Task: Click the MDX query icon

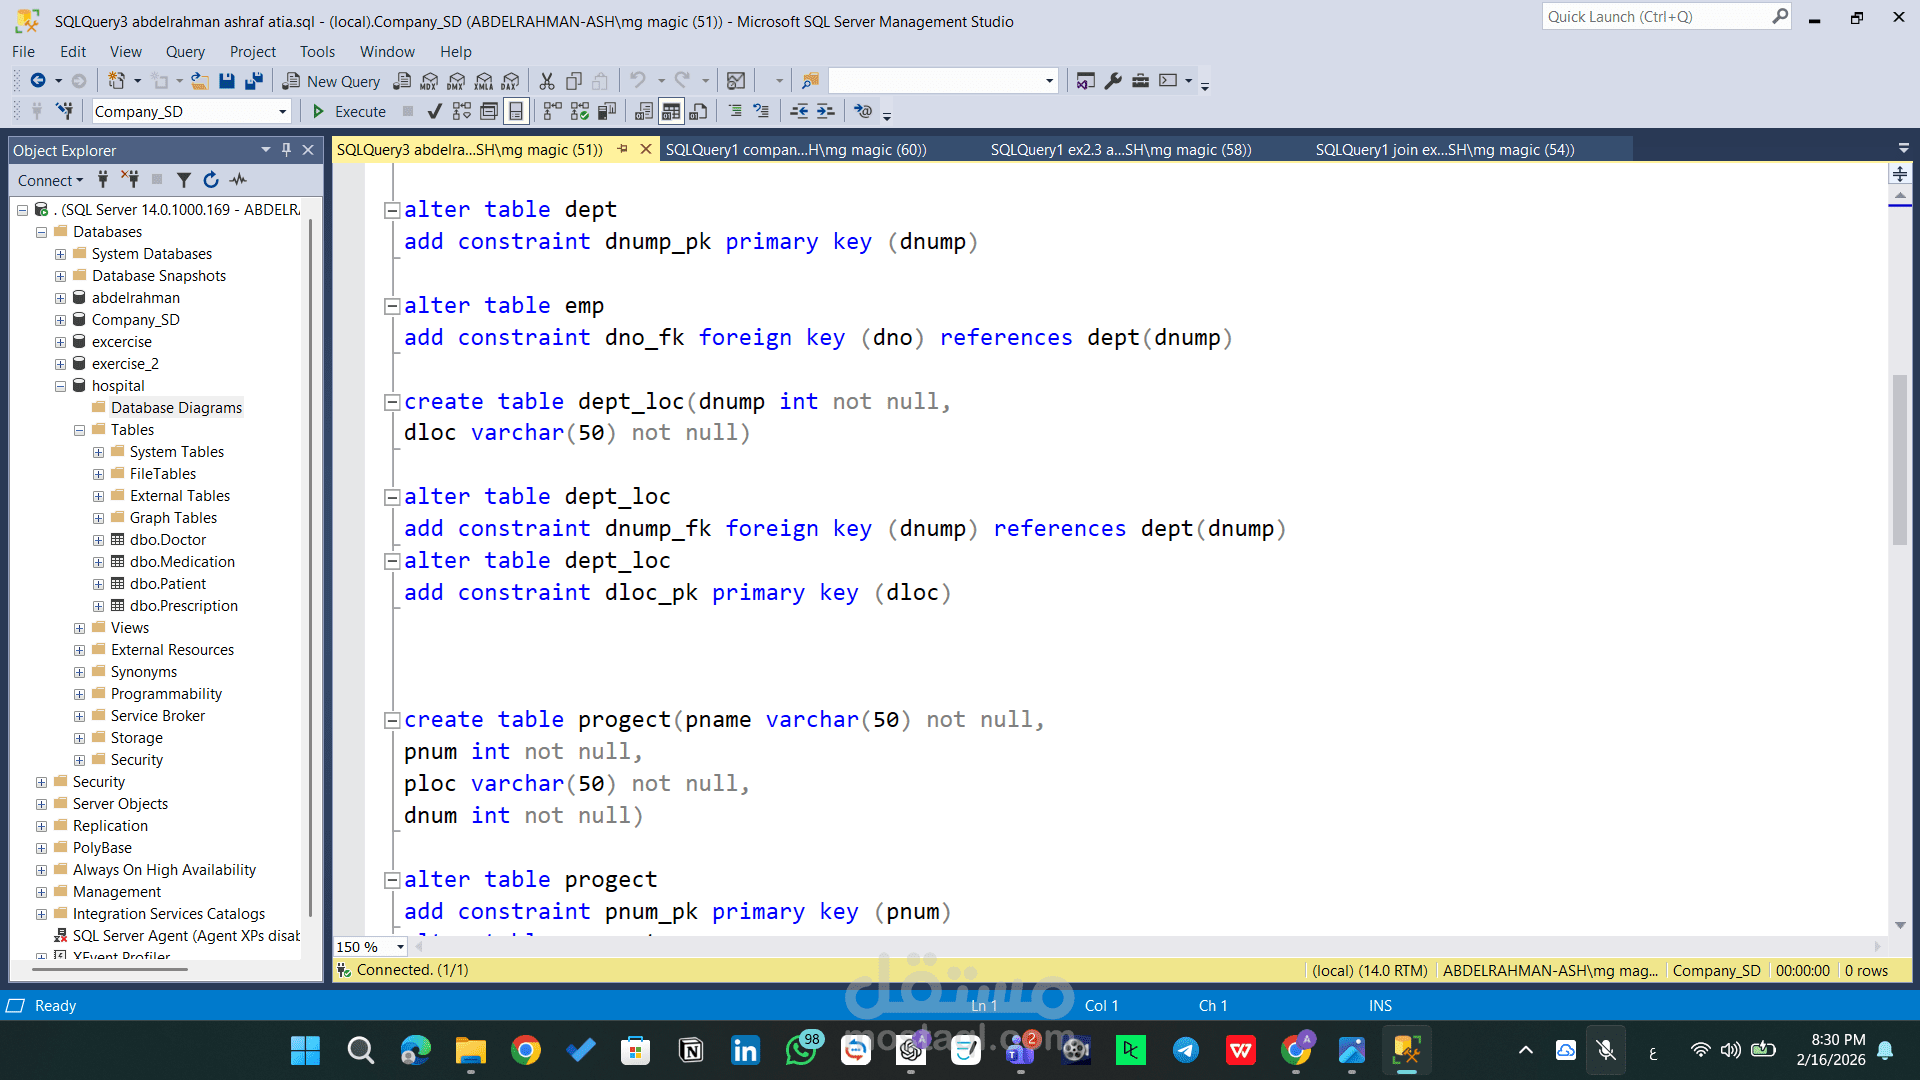Action: (x=429, y=81)
